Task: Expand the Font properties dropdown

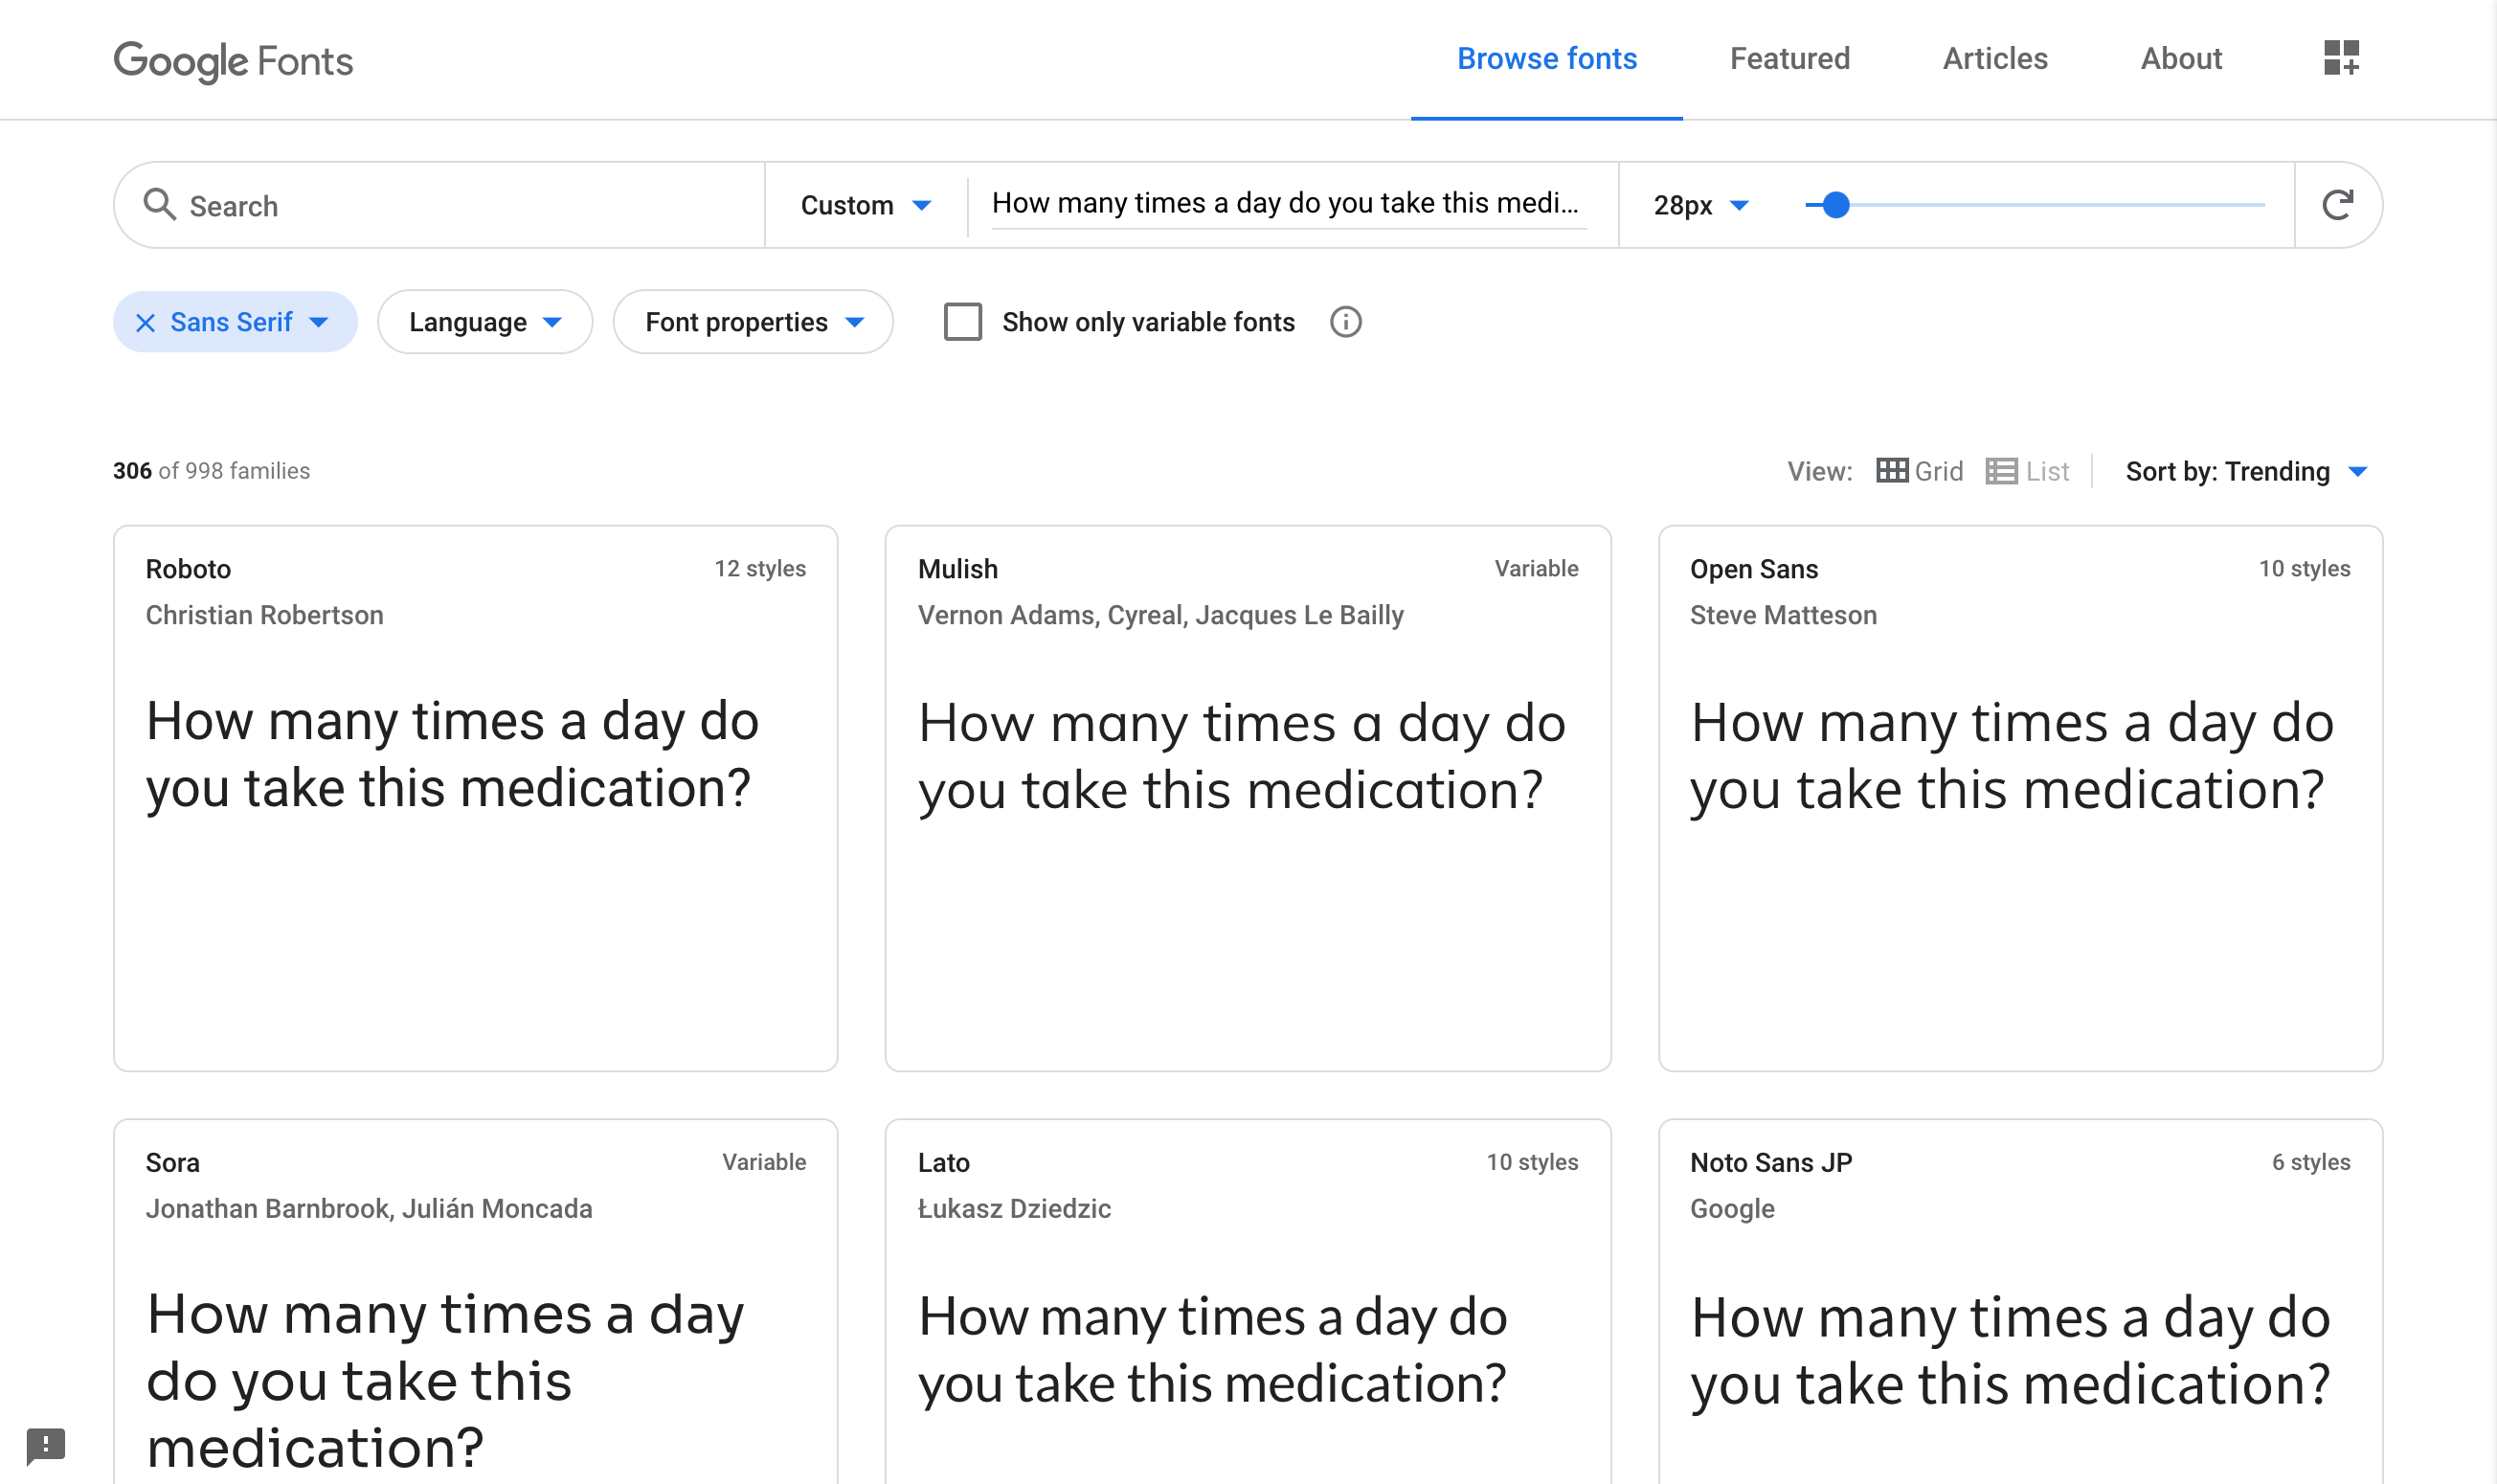Action: coord(753,322)
